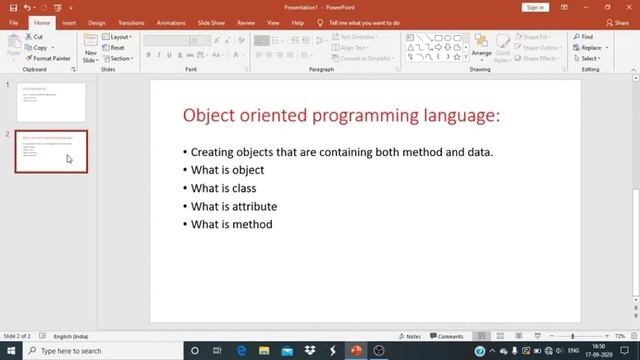Pick the oval shape from the shapes gallery
This screenshot has height=360, width=640.
tap(448, 38)
